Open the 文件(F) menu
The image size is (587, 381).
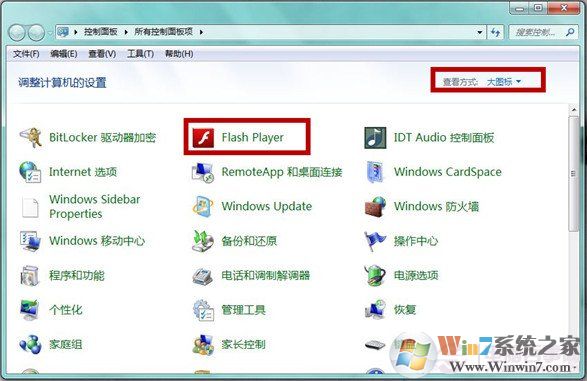point(26,54)
